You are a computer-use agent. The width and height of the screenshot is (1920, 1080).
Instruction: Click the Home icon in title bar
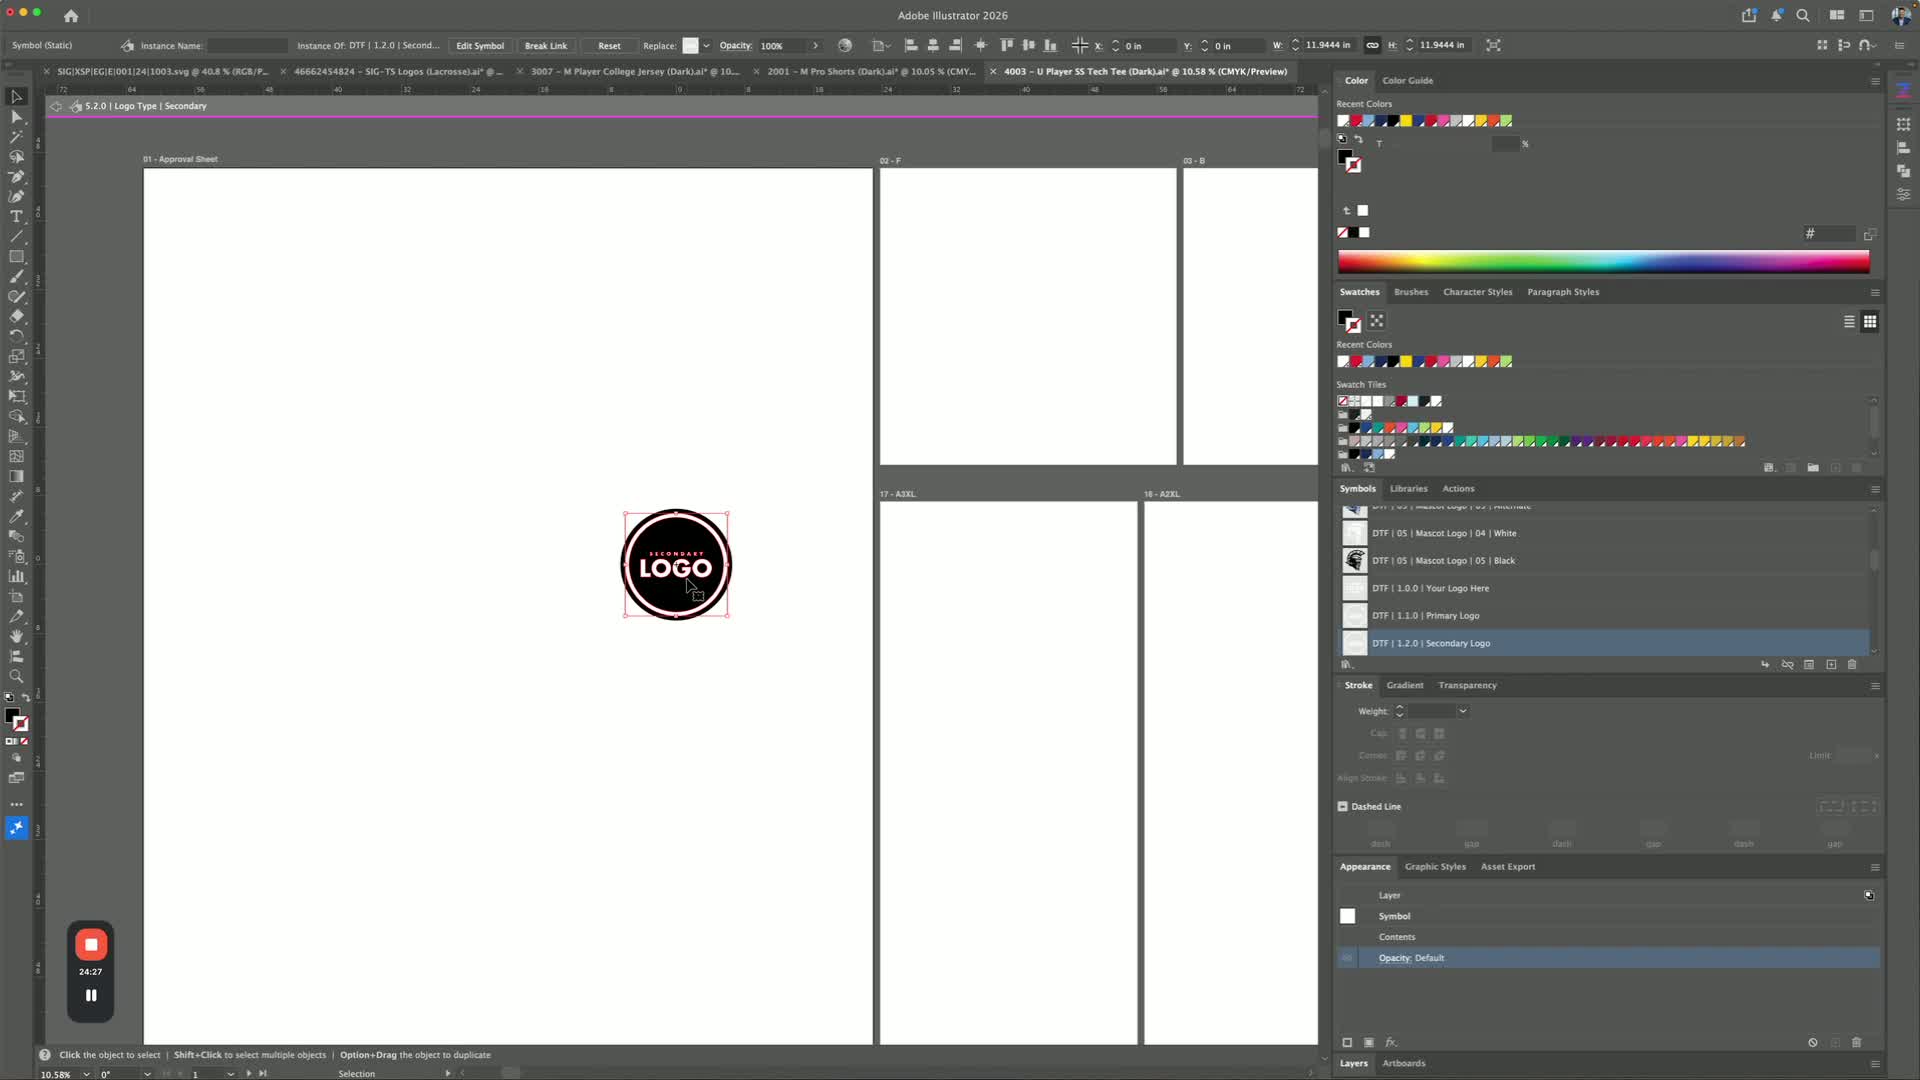coord(71,16)
